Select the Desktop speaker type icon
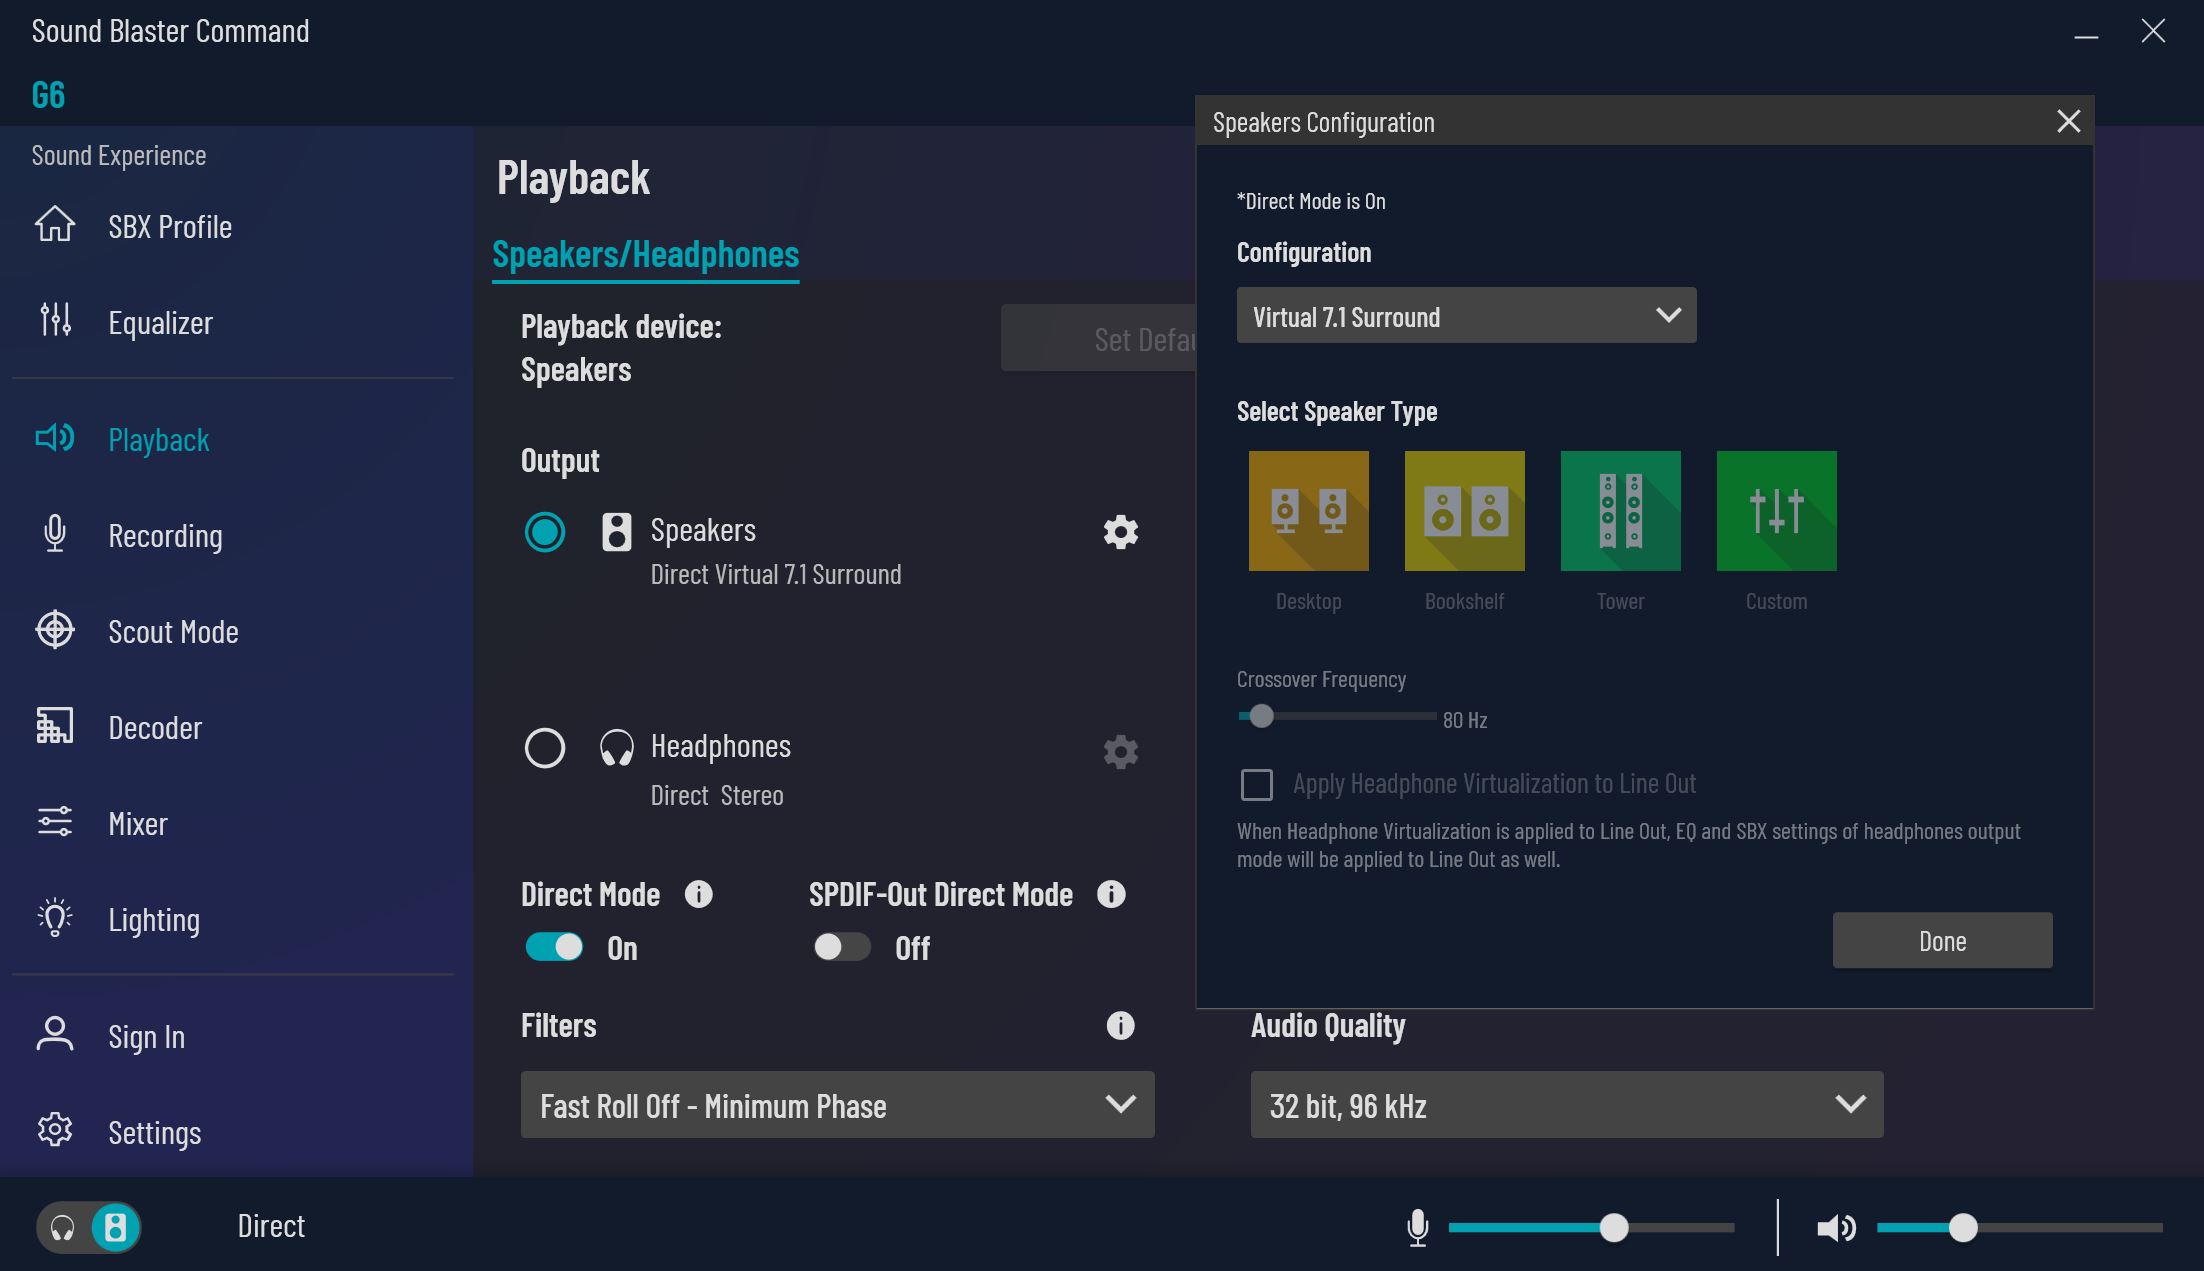The image size is (2204, 1271). click(1308, 511)
